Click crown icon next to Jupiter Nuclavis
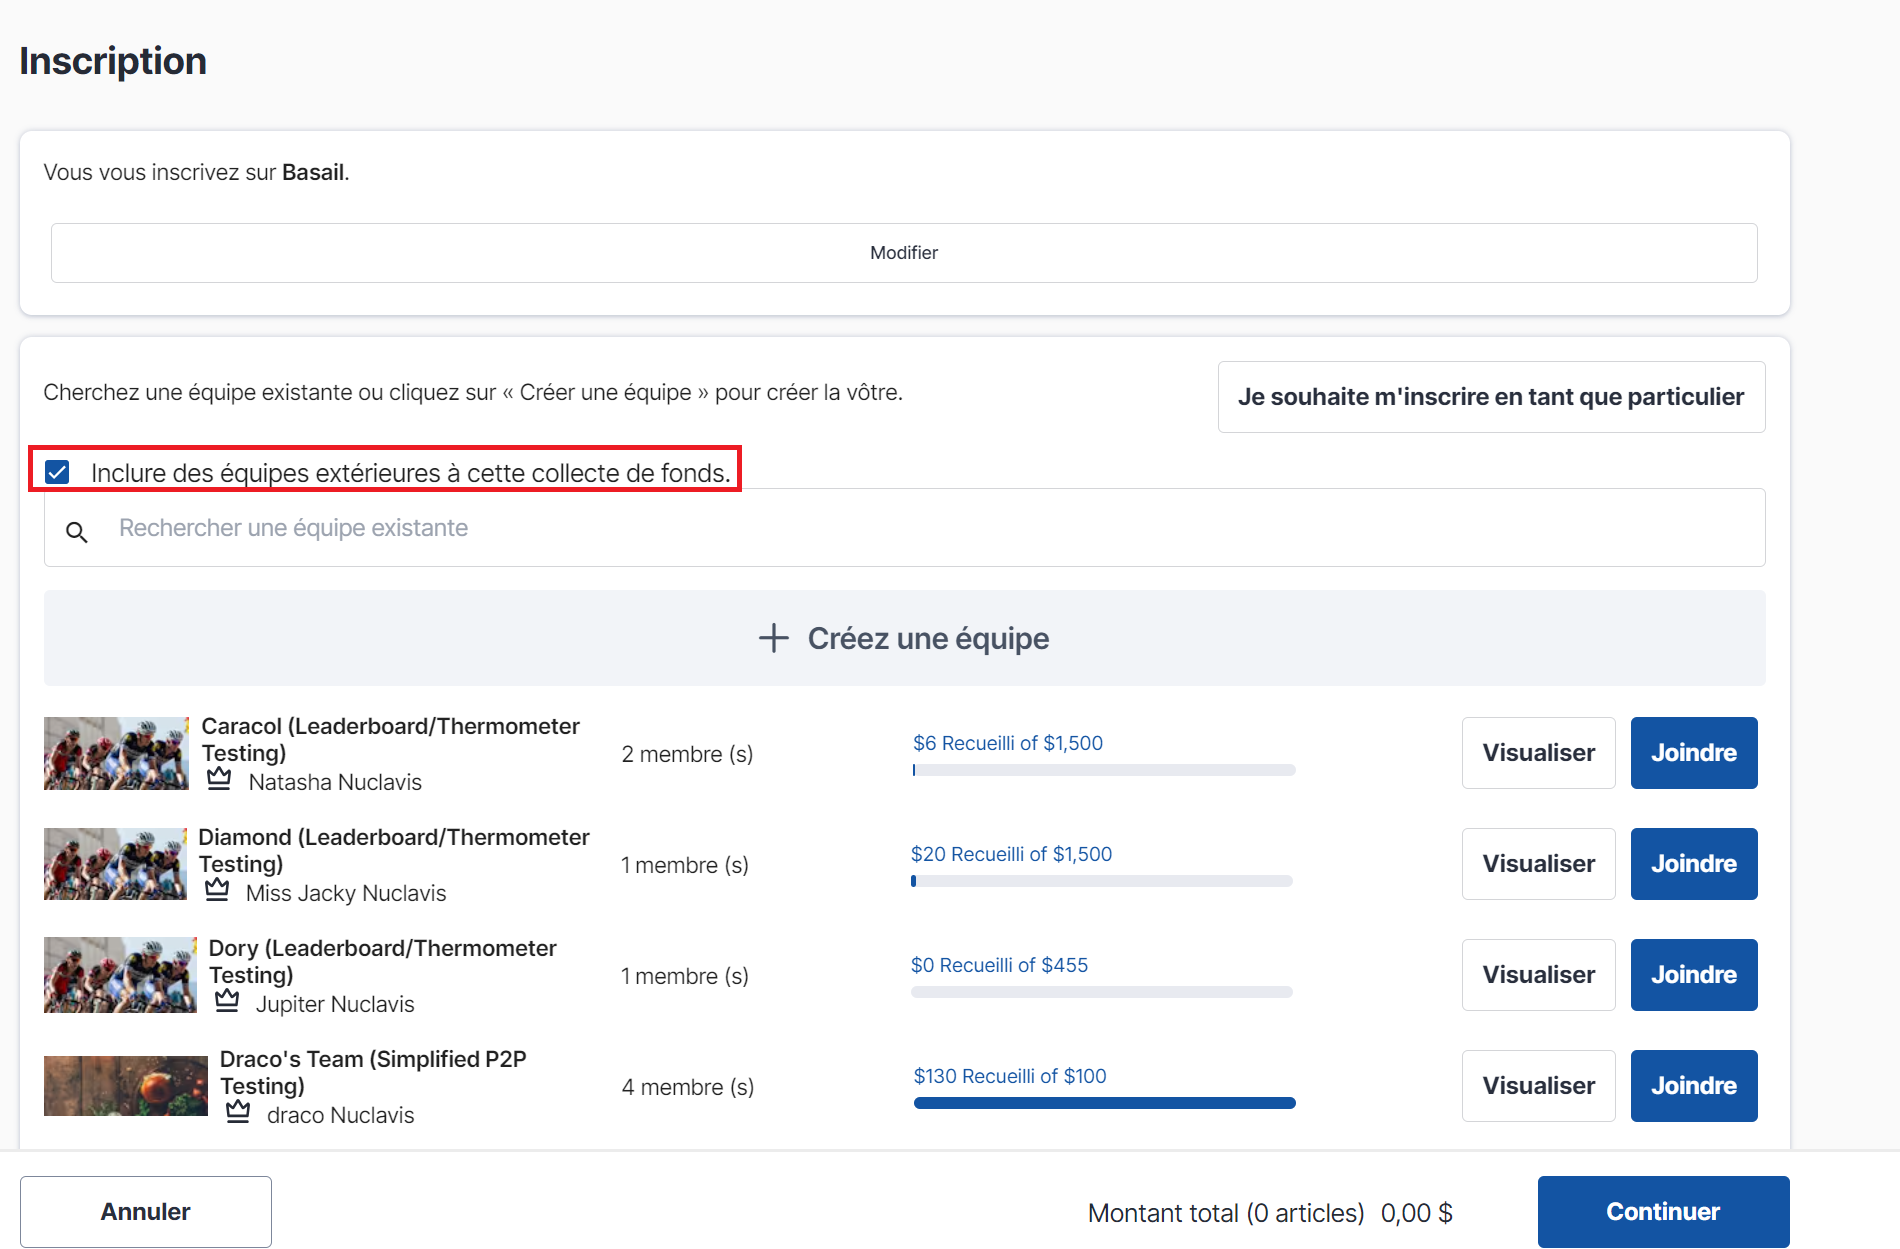 227,1001
